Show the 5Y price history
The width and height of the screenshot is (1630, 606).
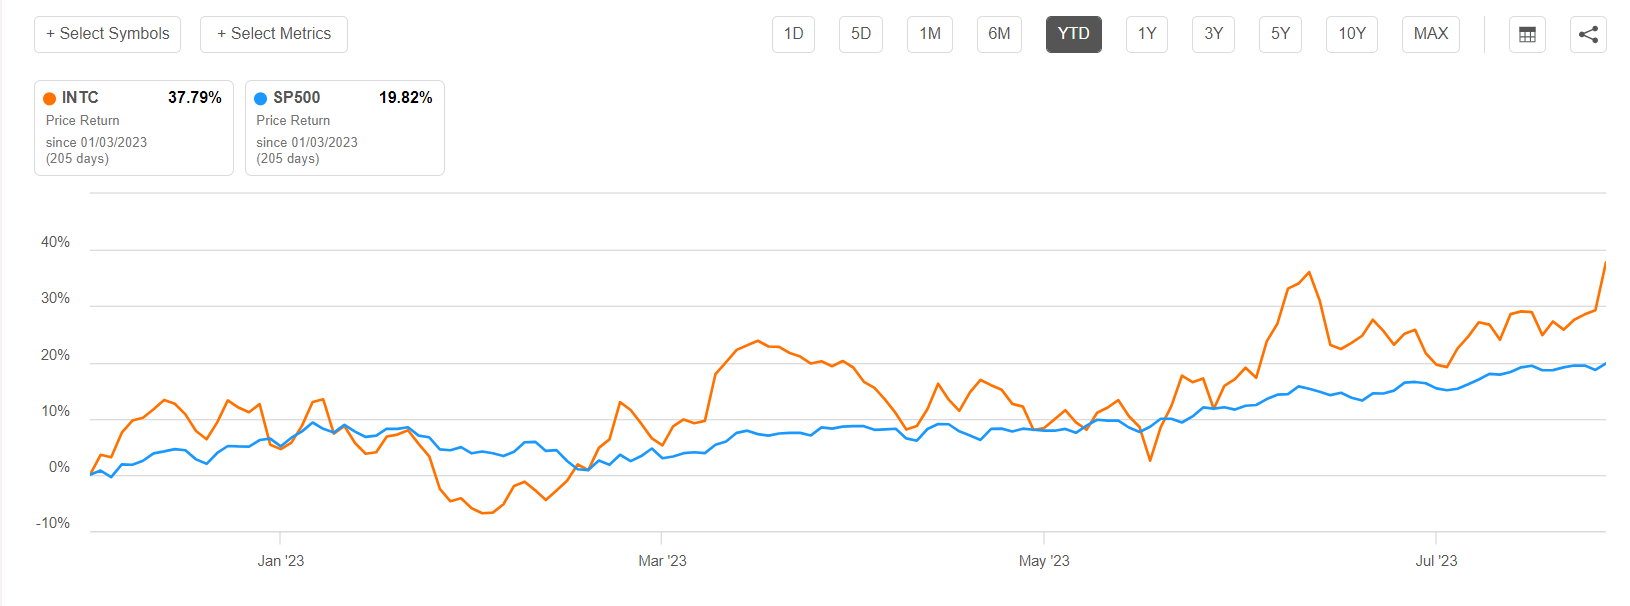1281,34
